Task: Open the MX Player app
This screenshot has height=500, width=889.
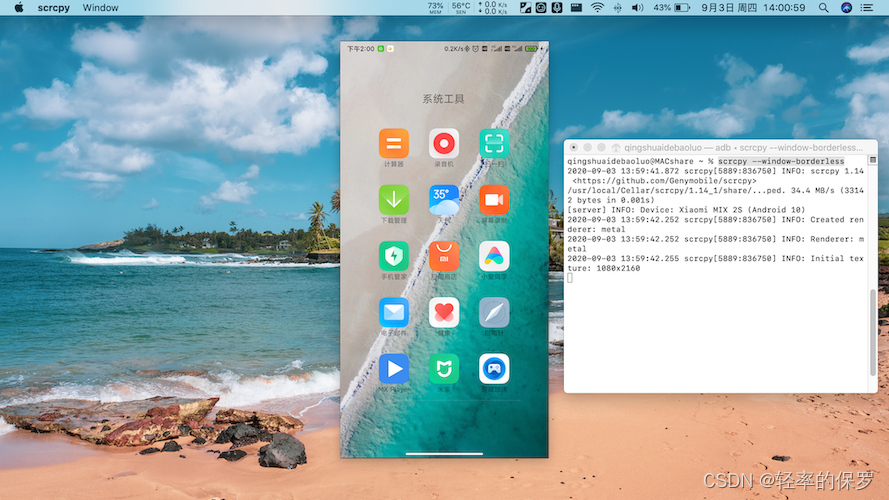Action: pyautogui.click(x=393, y=369)
